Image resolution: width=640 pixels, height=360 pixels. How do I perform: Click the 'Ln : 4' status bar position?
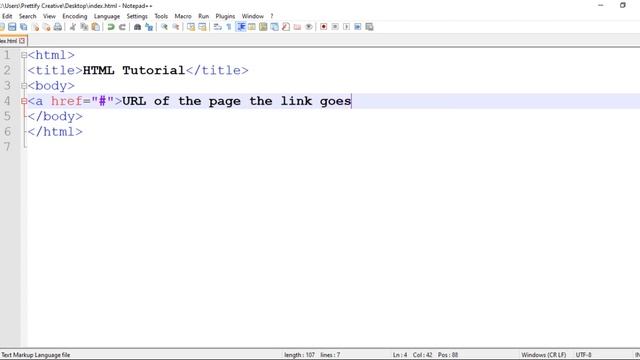tap(400, 355)
